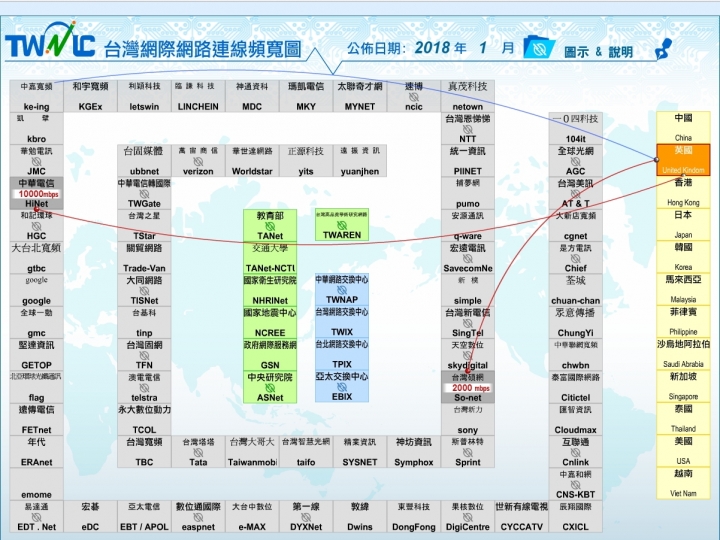
Task: Click the Sprint cell
Action: pos(467,452)
